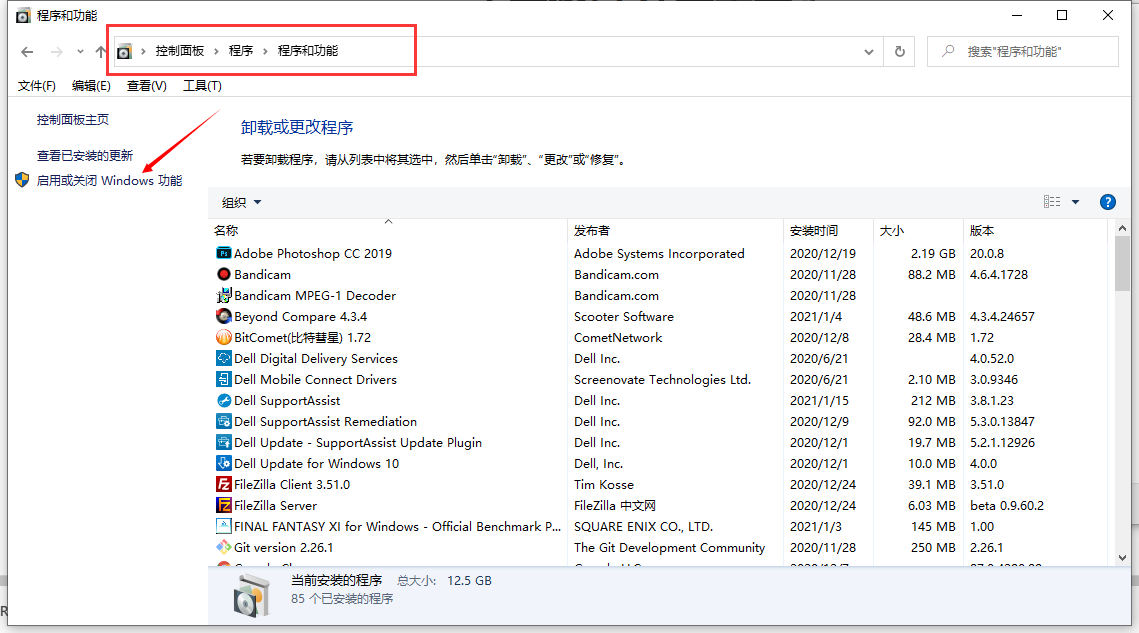Click the Beyond Compare 4.3.4 icon
Image resolution: width=1139 pixels, height=633 pixels.
click(224, 316)
